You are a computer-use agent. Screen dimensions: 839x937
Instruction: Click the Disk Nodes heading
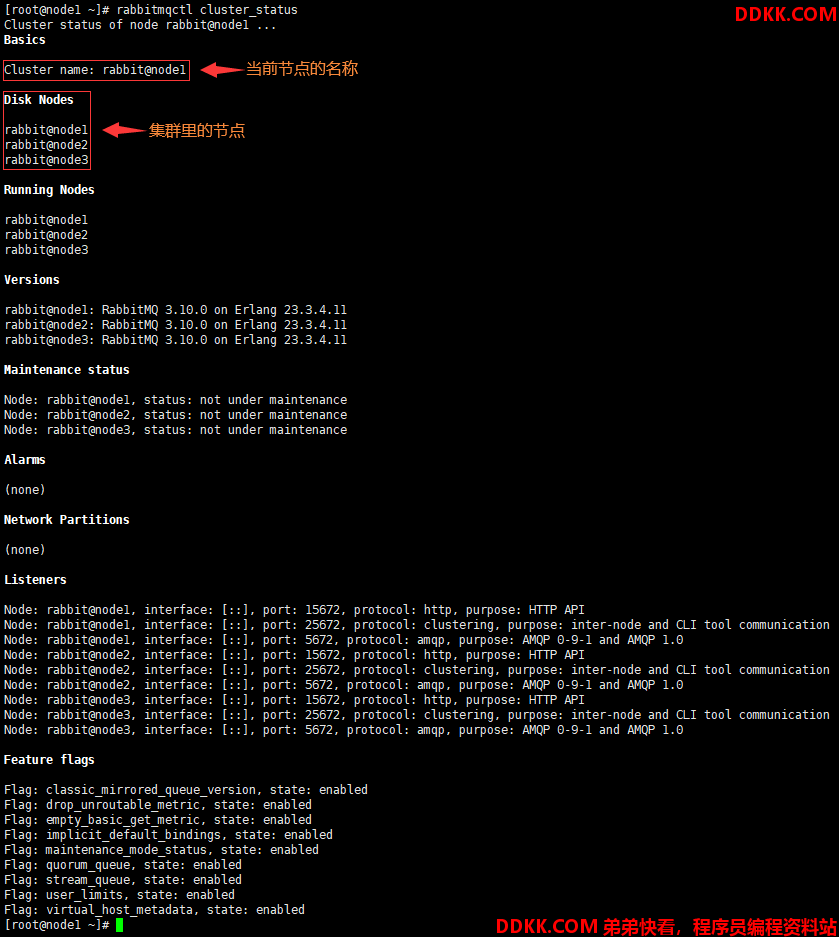39,100
